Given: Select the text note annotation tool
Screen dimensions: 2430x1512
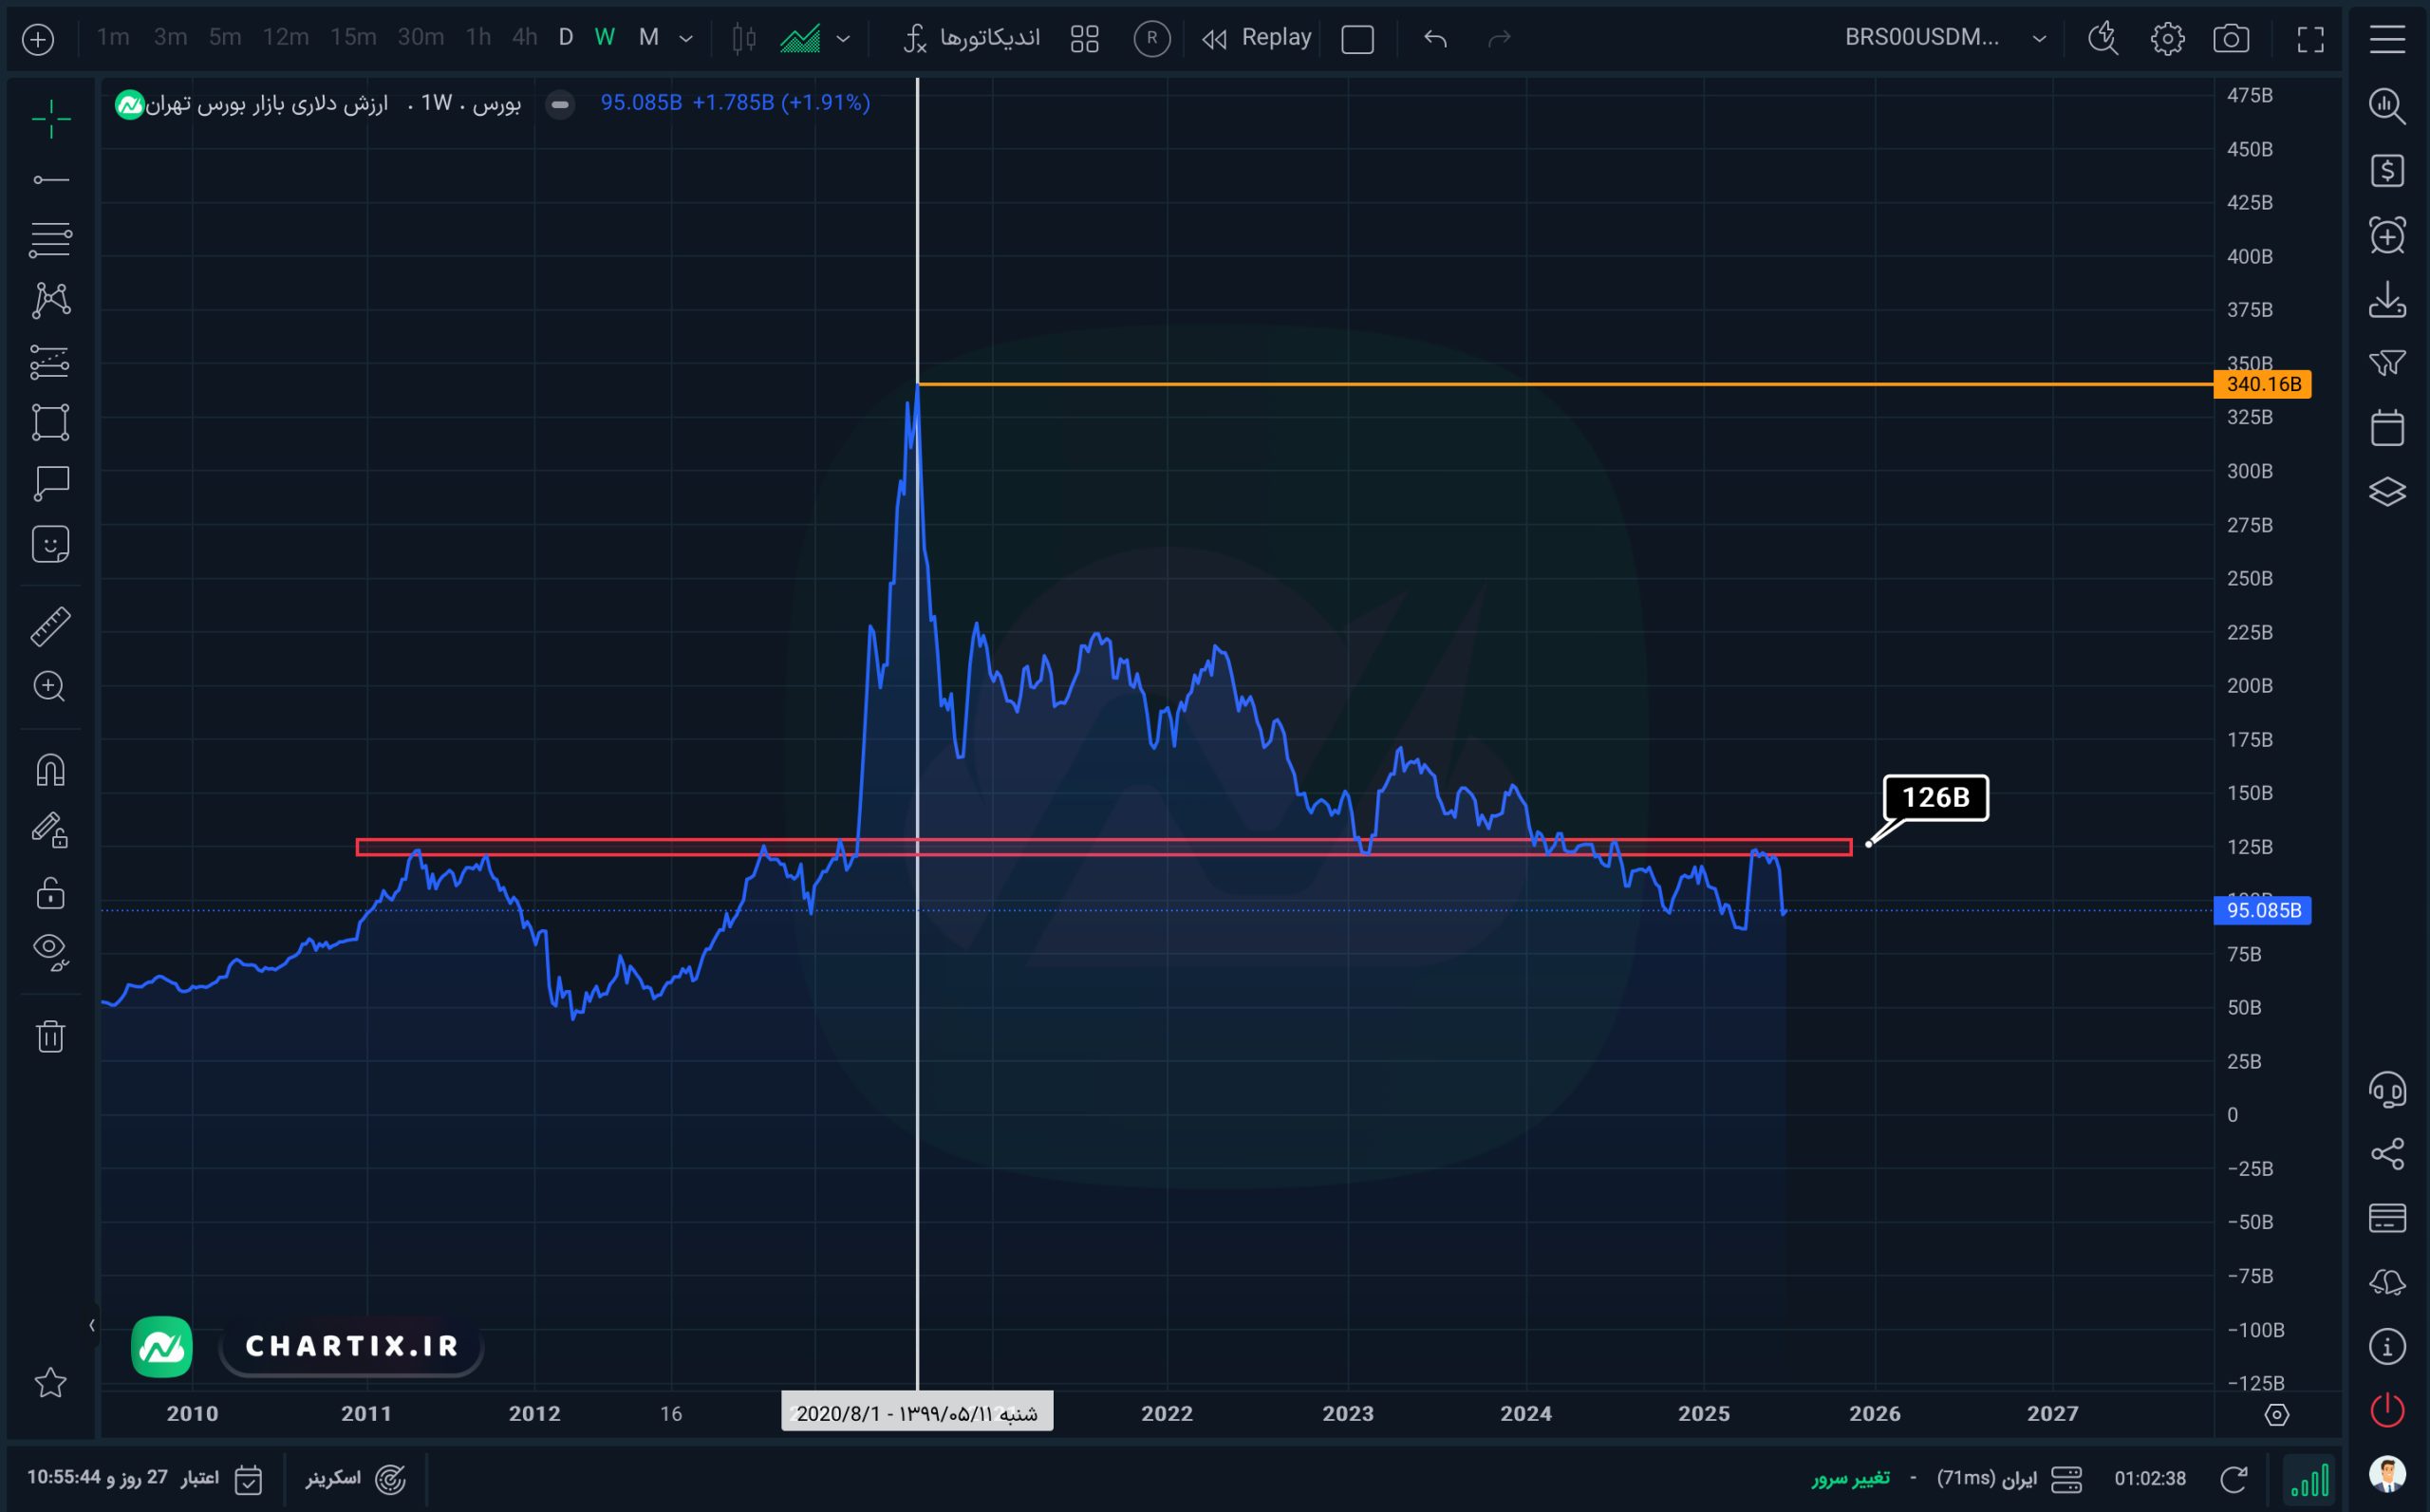Looking at the screenshot, I should pos(50,484).
